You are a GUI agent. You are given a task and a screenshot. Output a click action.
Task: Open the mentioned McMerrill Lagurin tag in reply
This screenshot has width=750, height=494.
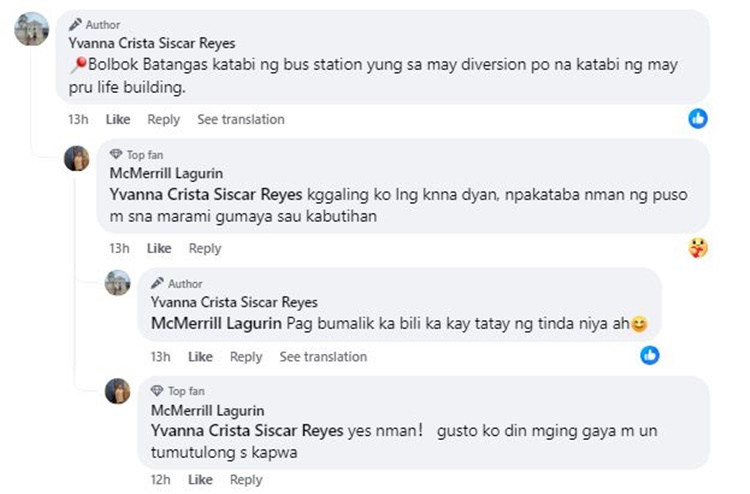click(x=216, y=324)
